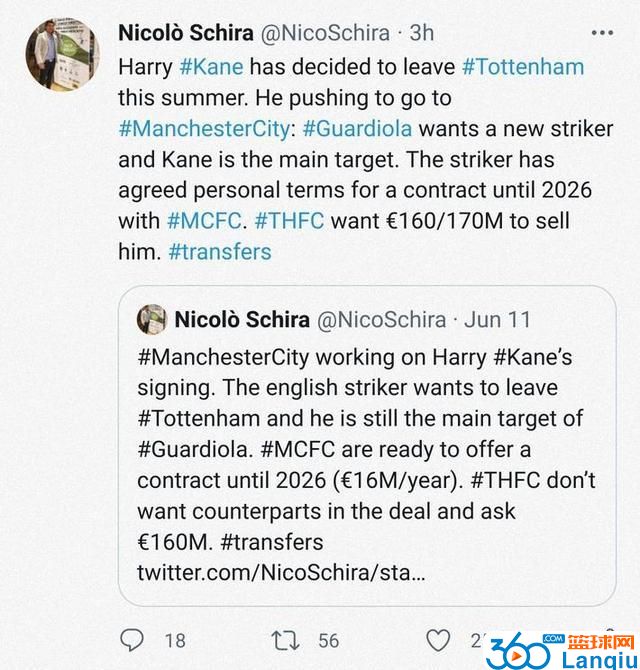This screenshot has width=640, height=670.
Task: Click the 3h timestamp of the tweet
Action: [x=422, y=32]
